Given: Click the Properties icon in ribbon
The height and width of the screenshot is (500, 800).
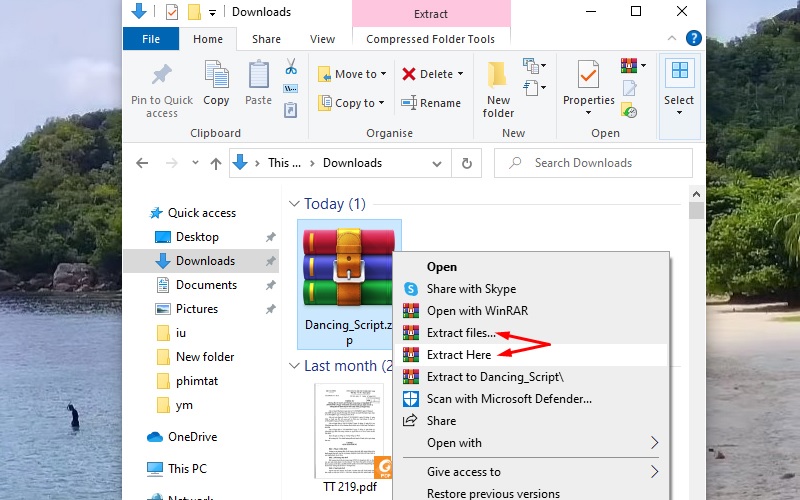Looking at the screenshot, I should pos(588,74).
